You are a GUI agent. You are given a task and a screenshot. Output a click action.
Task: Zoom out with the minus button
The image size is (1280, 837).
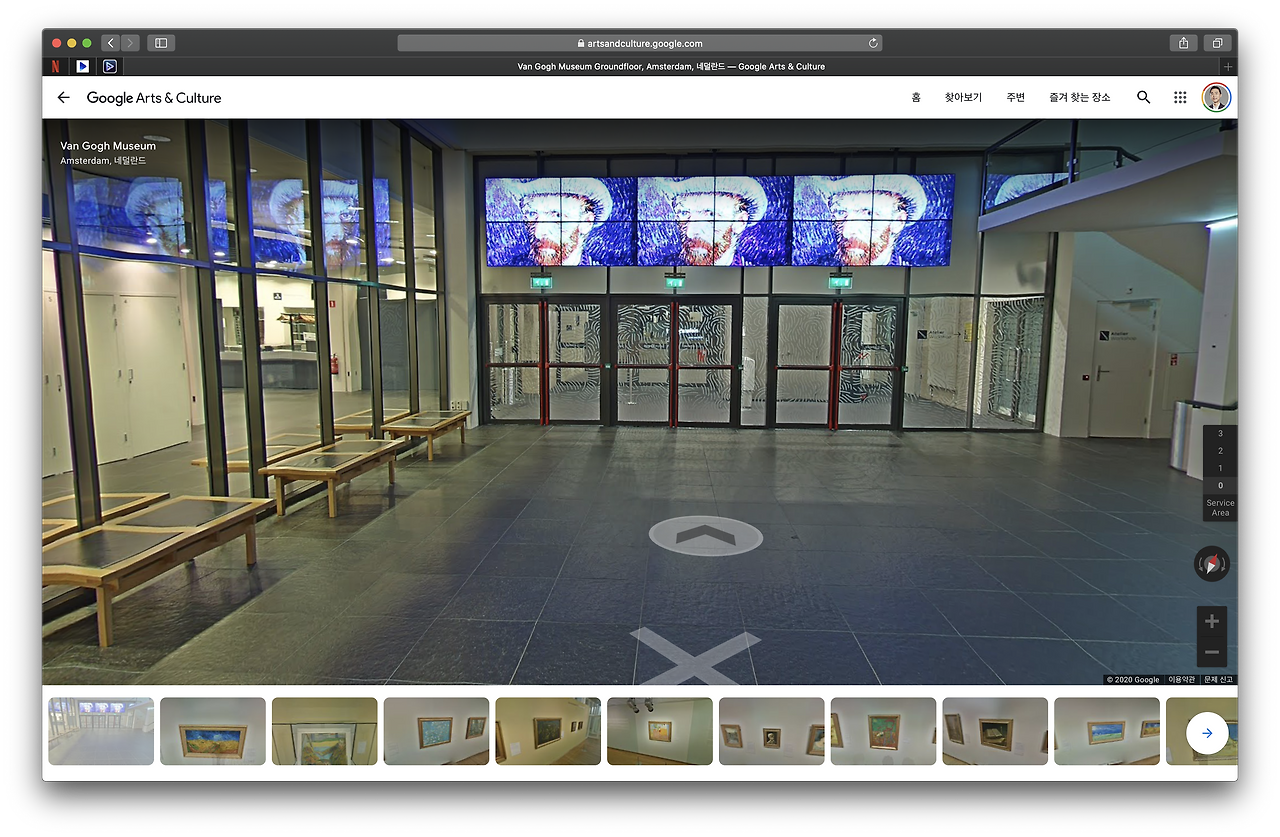(1212, 653)
